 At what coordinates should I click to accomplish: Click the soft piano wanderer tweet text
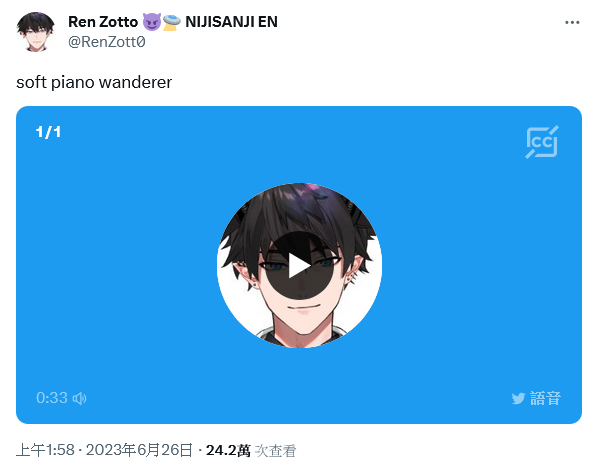(94, 82)
